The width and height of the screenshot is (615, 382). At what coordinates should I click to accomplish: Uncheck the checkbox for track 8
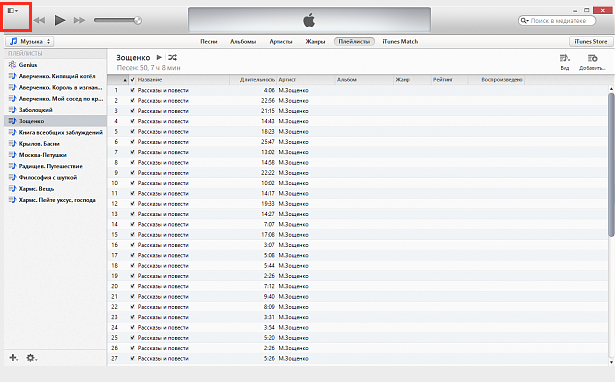tap(133, 162)
